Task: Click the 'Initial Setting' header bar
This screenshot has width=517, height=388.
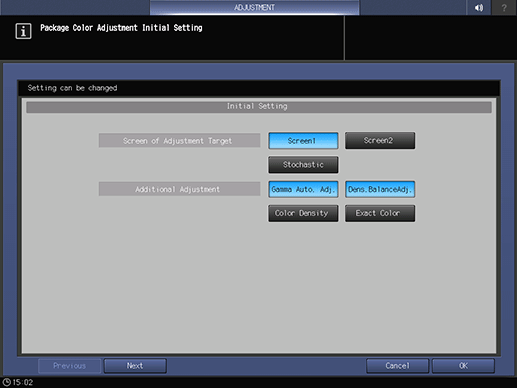Action: click(259, 107)
